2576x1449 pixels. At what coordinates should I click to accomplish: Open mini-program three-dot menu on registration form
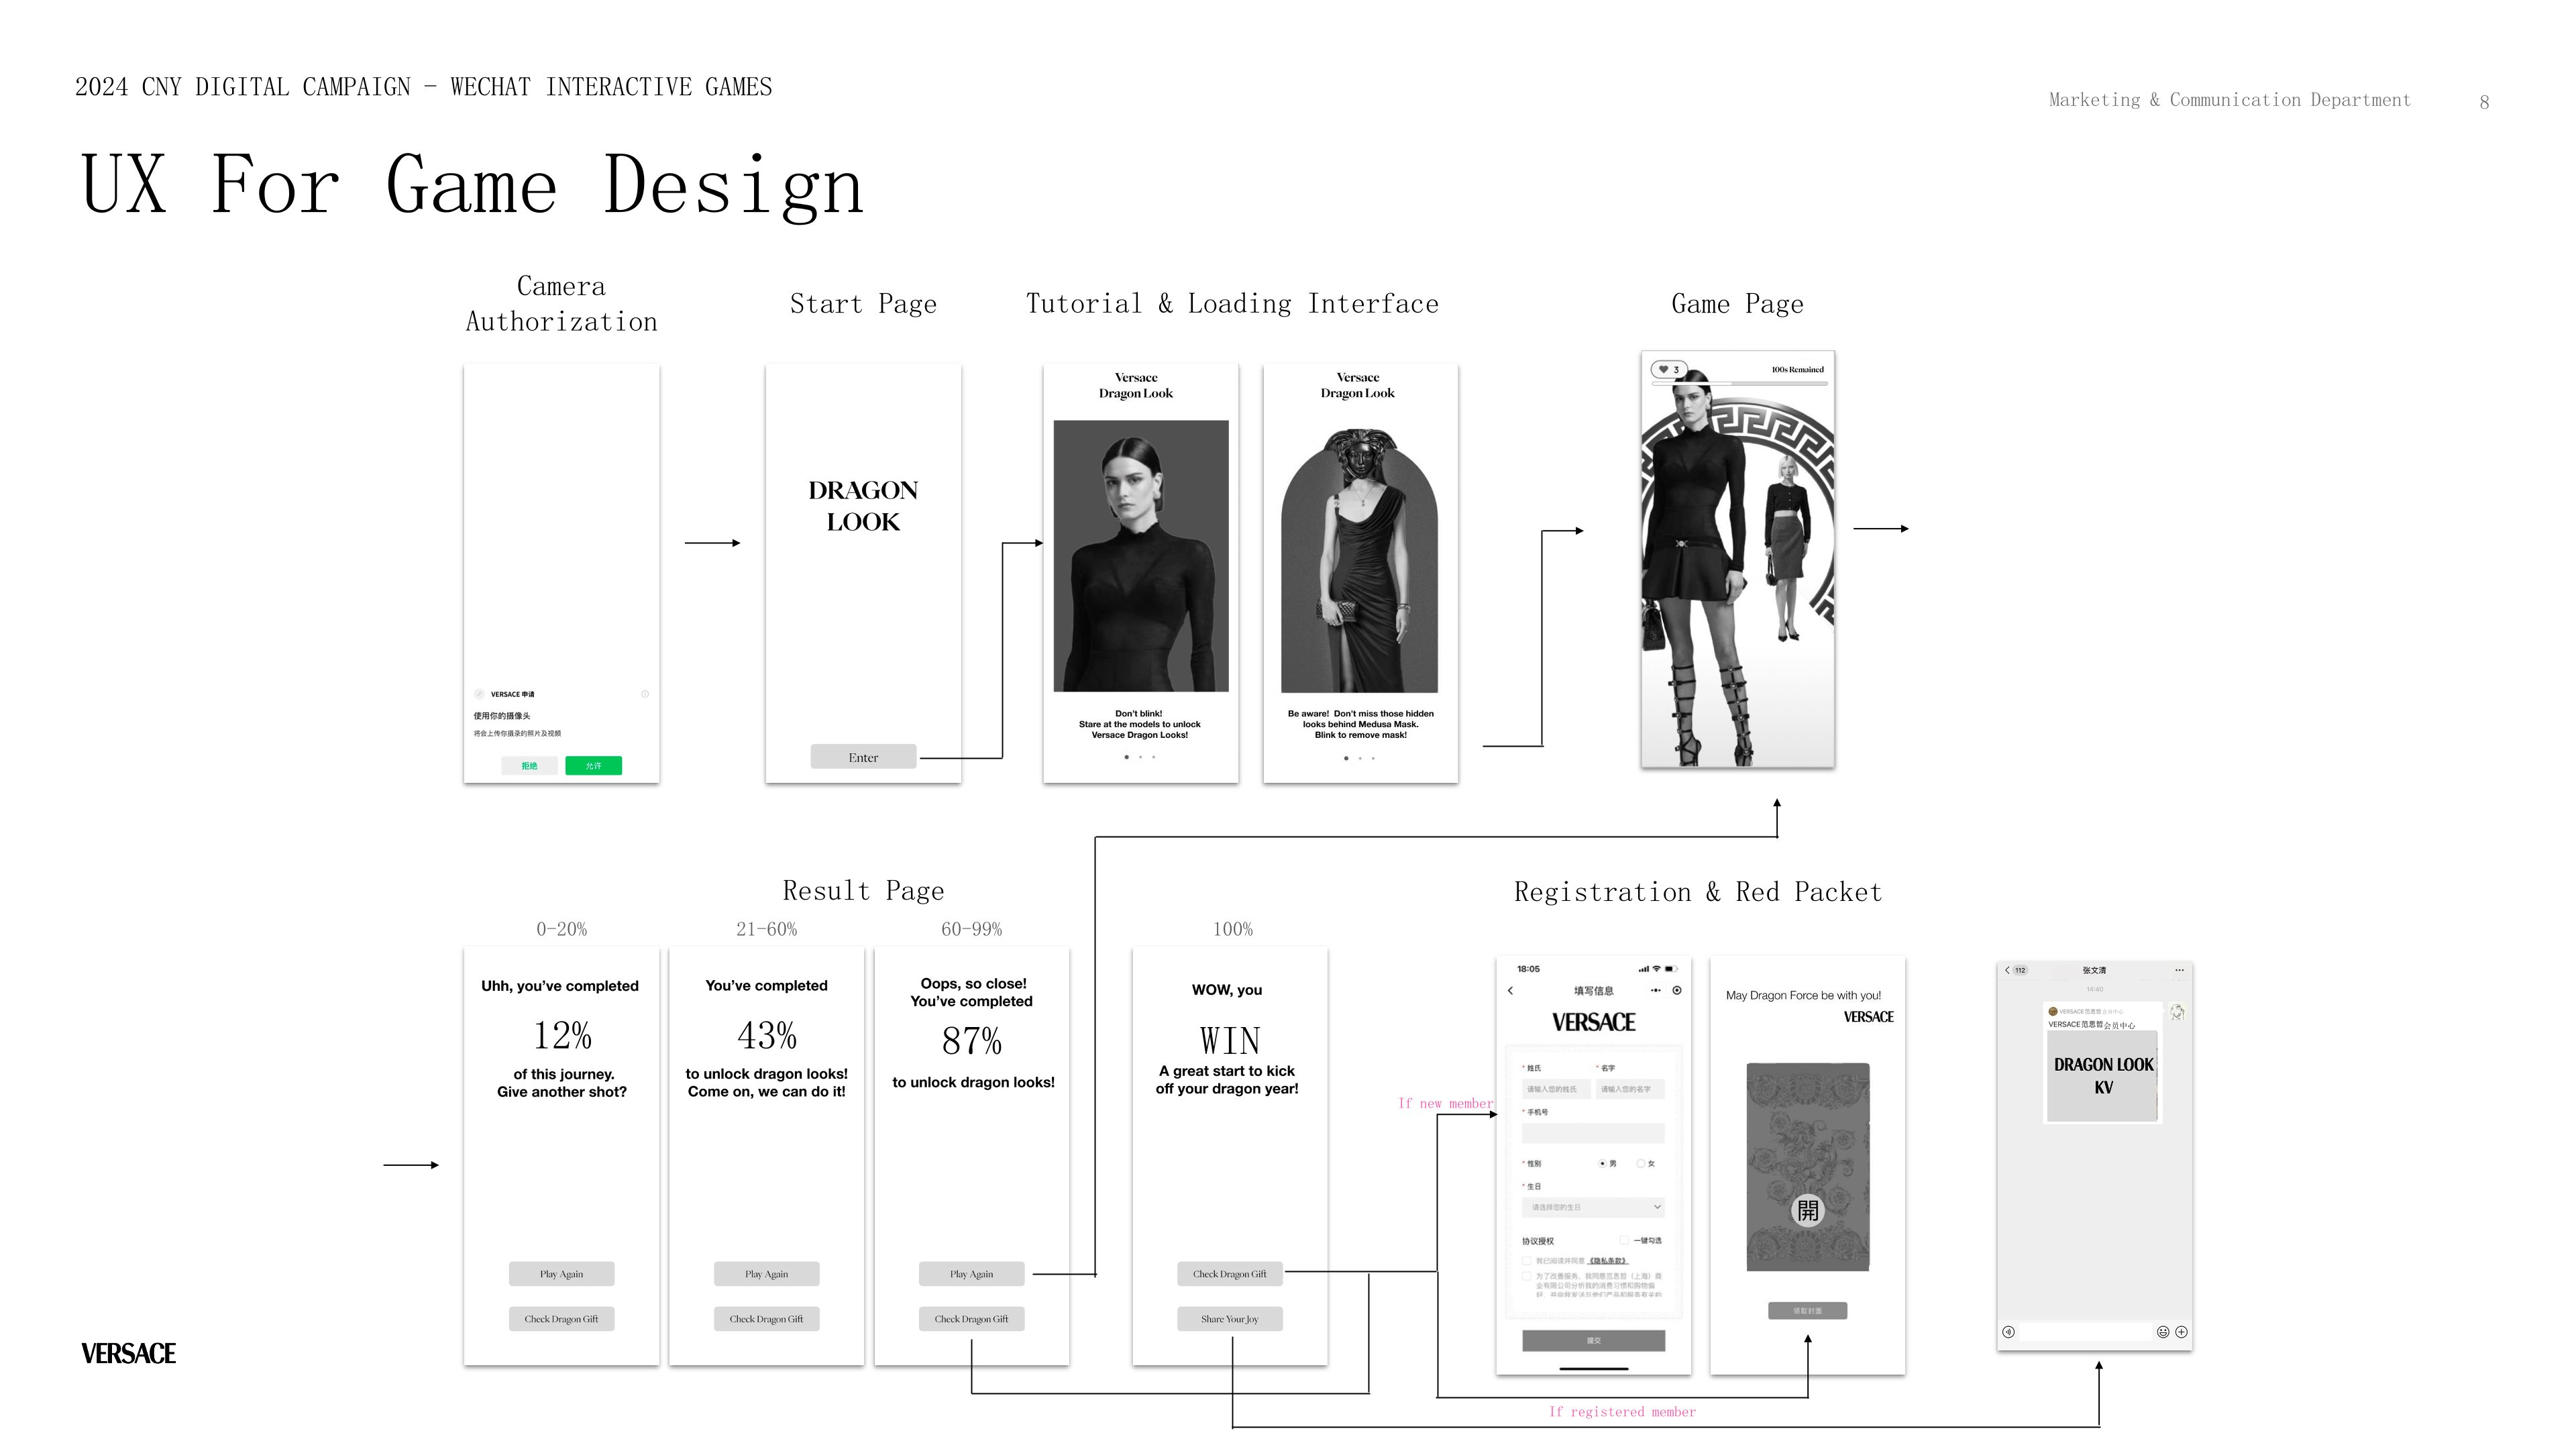(x=1656, y=991)
